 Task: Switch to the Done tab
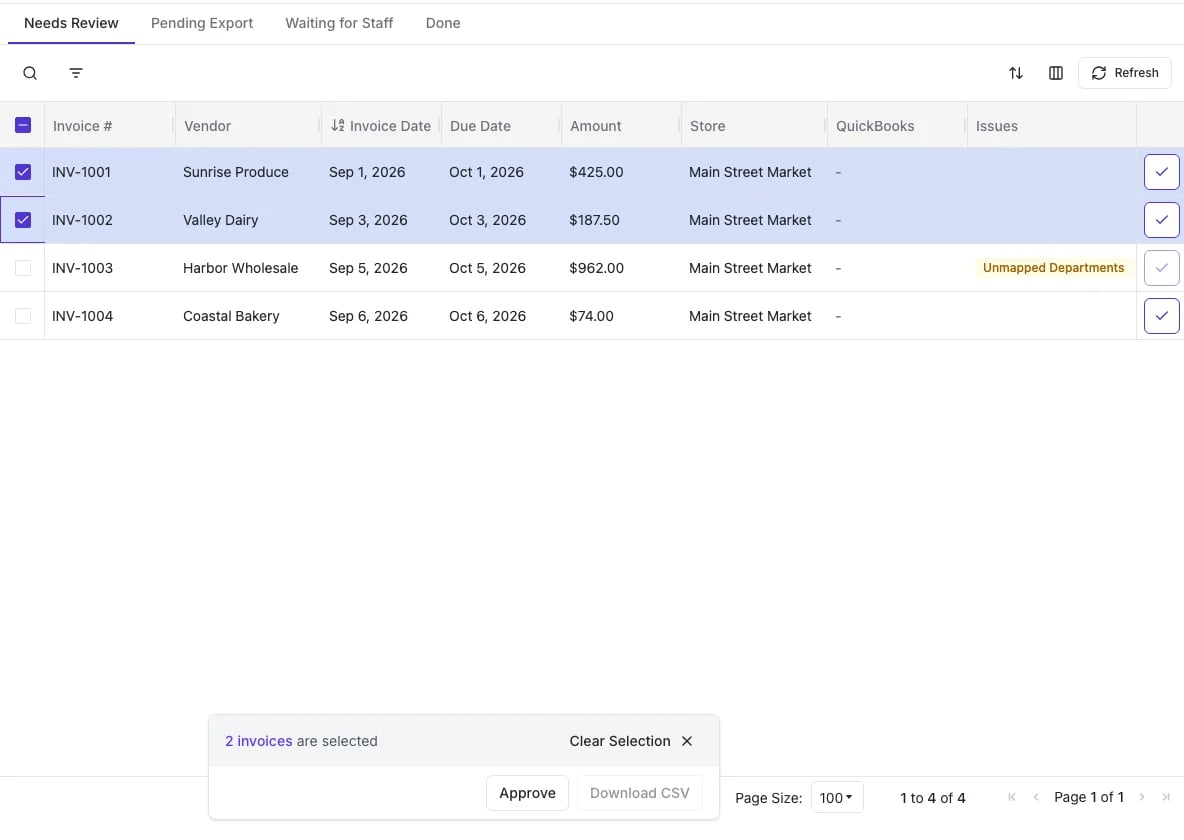[x=443, y=23]
